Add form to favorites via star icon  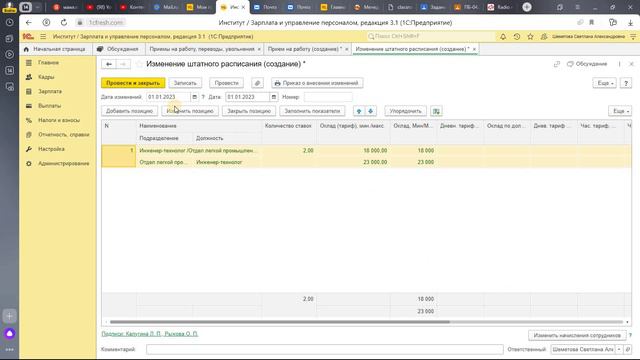pyautogui.click(x=139, y=64)
